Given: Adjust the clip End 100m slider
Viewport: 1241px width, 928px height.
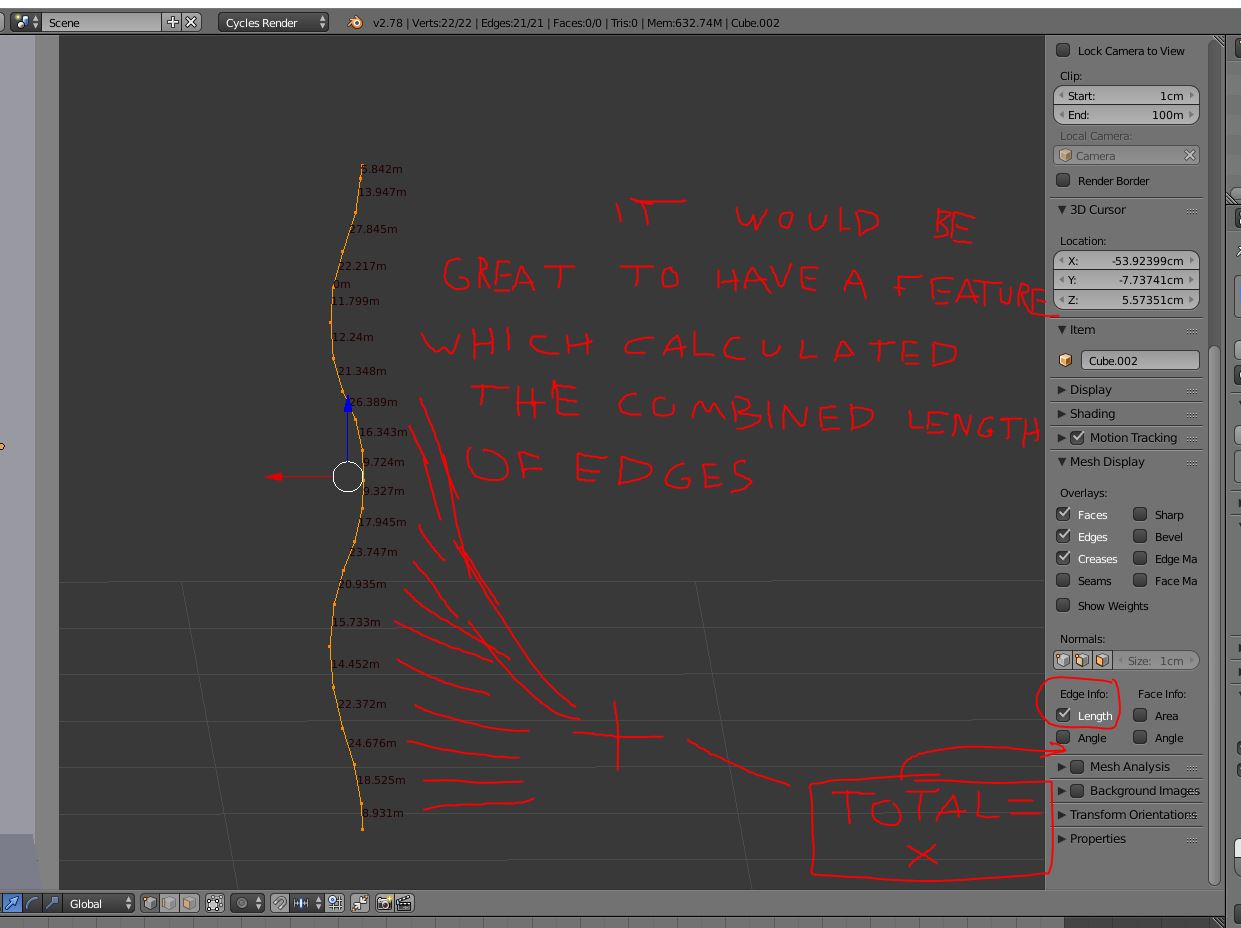Looking at the screenshot, I should (x=1126, y=115).
